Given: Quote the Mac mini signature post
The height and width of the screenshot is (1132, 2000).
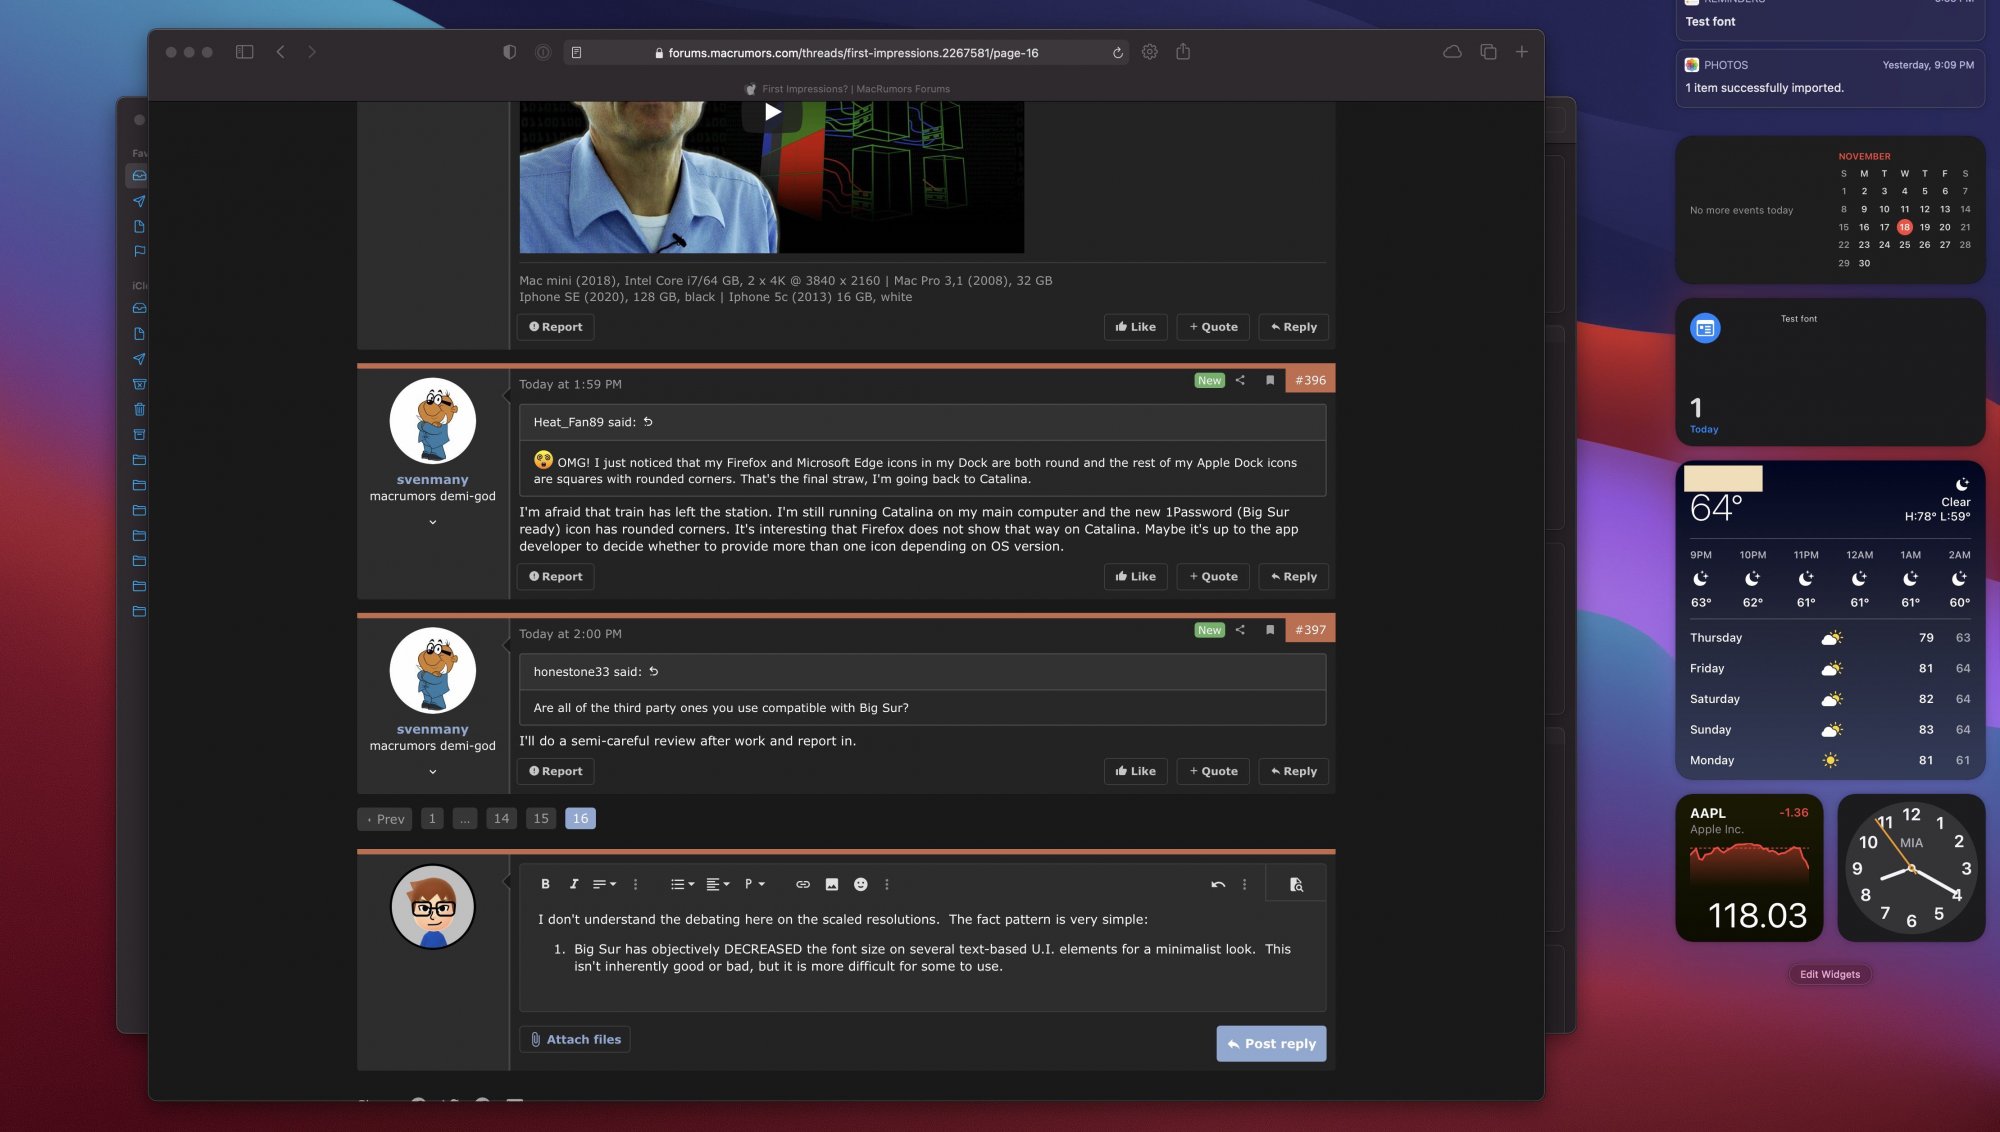Looking at the screenshot, I should pyautogui.click(x=1213, y=327).
